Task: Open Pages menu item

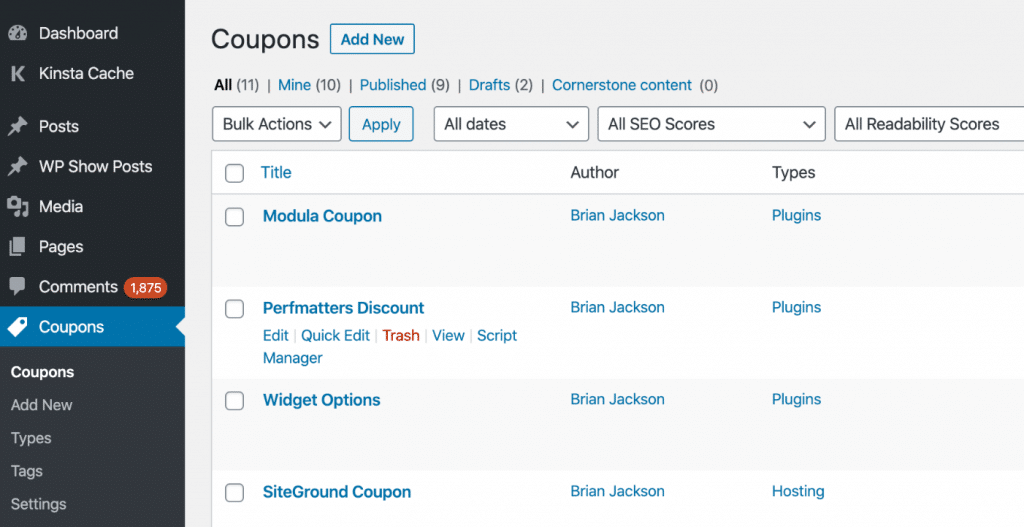Action: click(61, 247)
